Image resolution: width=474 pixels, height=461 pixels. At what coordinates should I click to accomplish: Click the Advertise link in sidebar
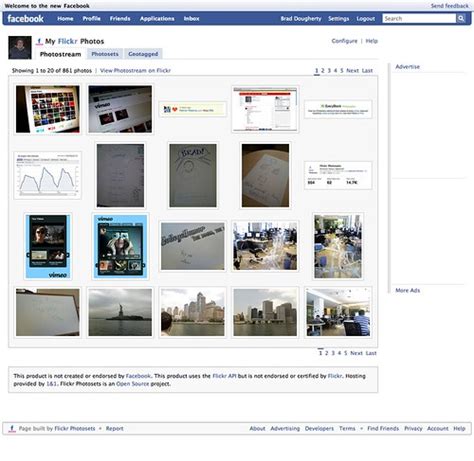click(x=407, y=67)
